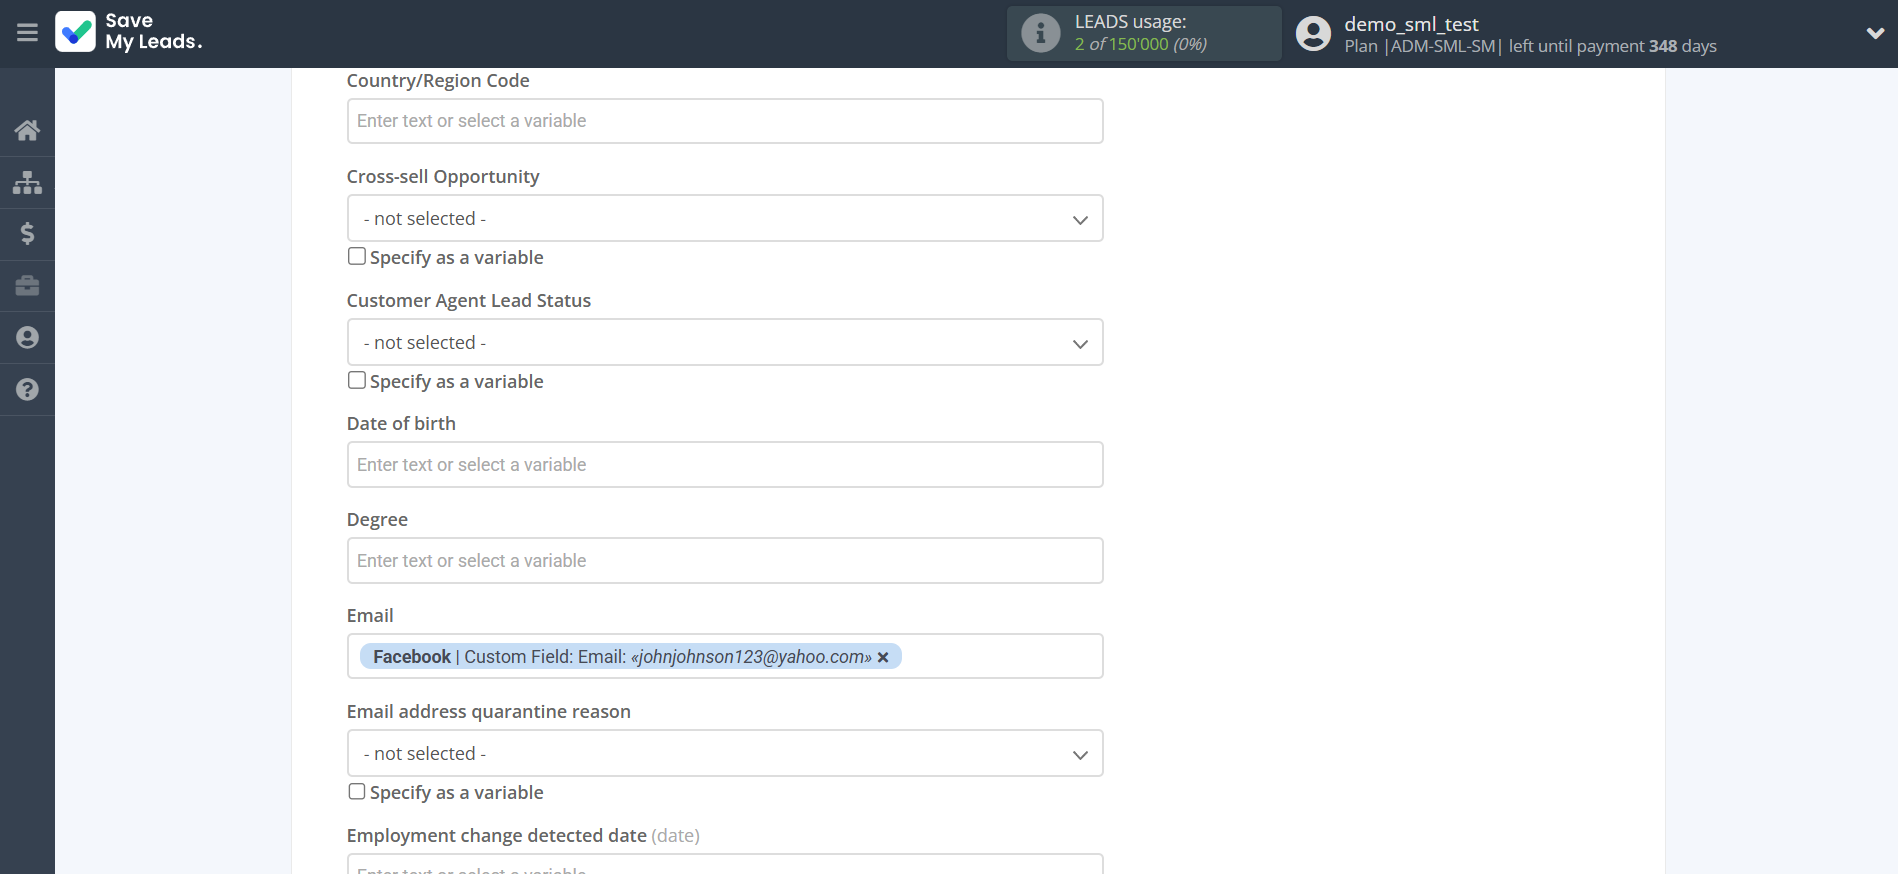Click into the Country/Region Code field

pos(724,121)
